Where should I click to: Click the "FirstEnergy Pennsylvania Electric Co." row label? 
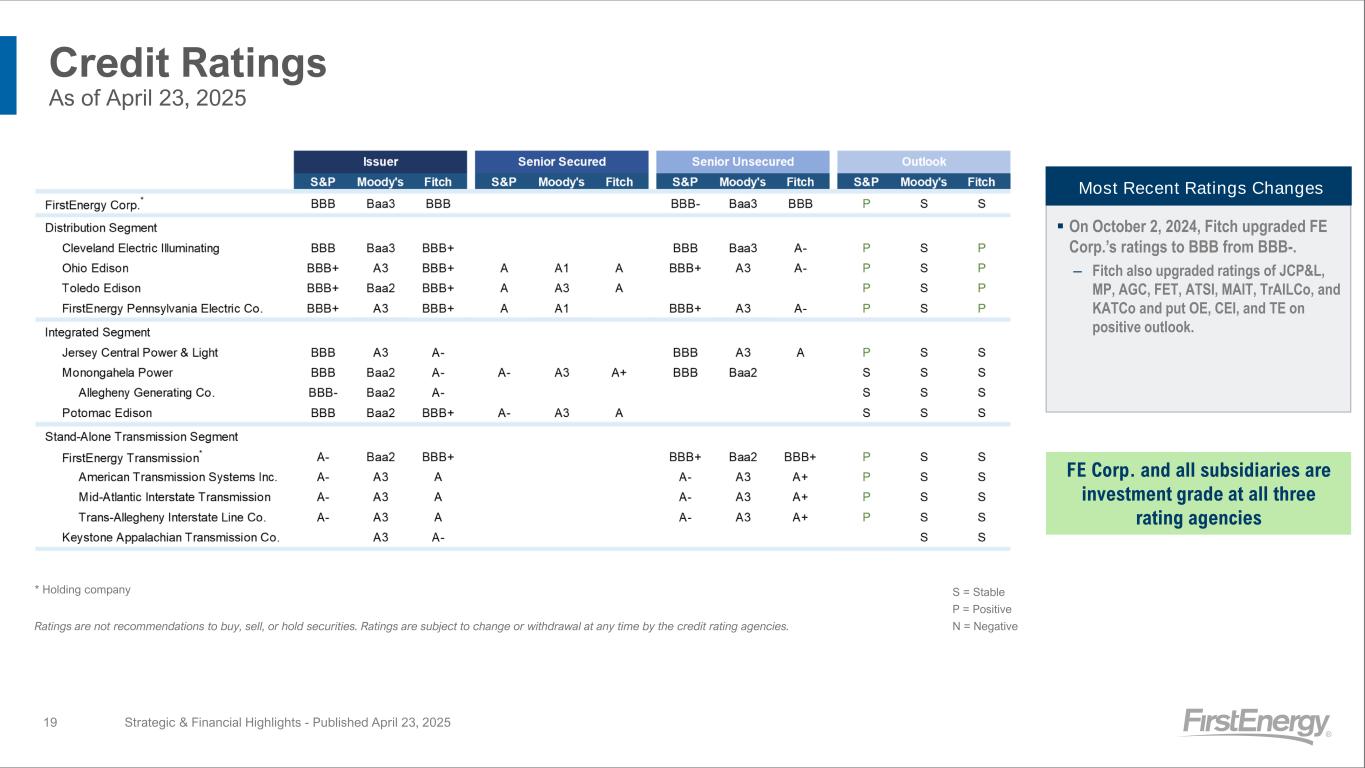tap(162, 308)
